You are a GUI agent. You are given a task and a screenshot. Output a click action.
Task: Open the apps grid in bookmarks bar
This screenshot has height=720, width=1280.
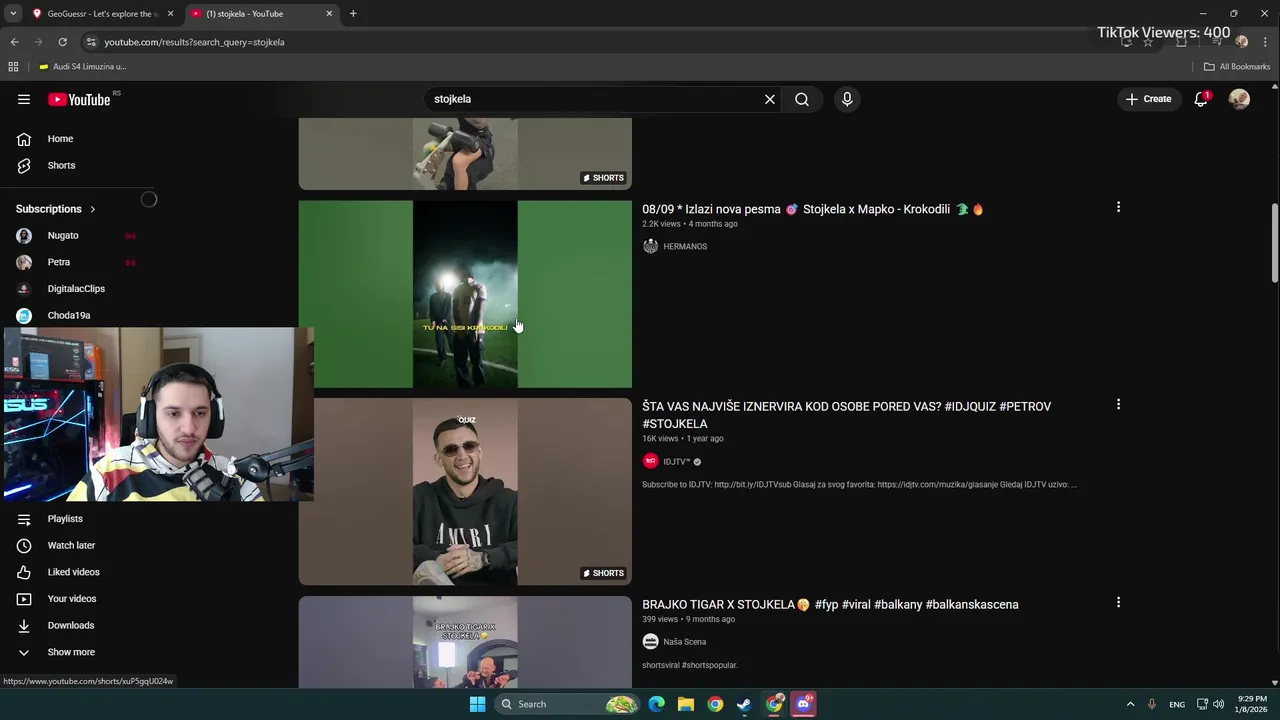13,67
